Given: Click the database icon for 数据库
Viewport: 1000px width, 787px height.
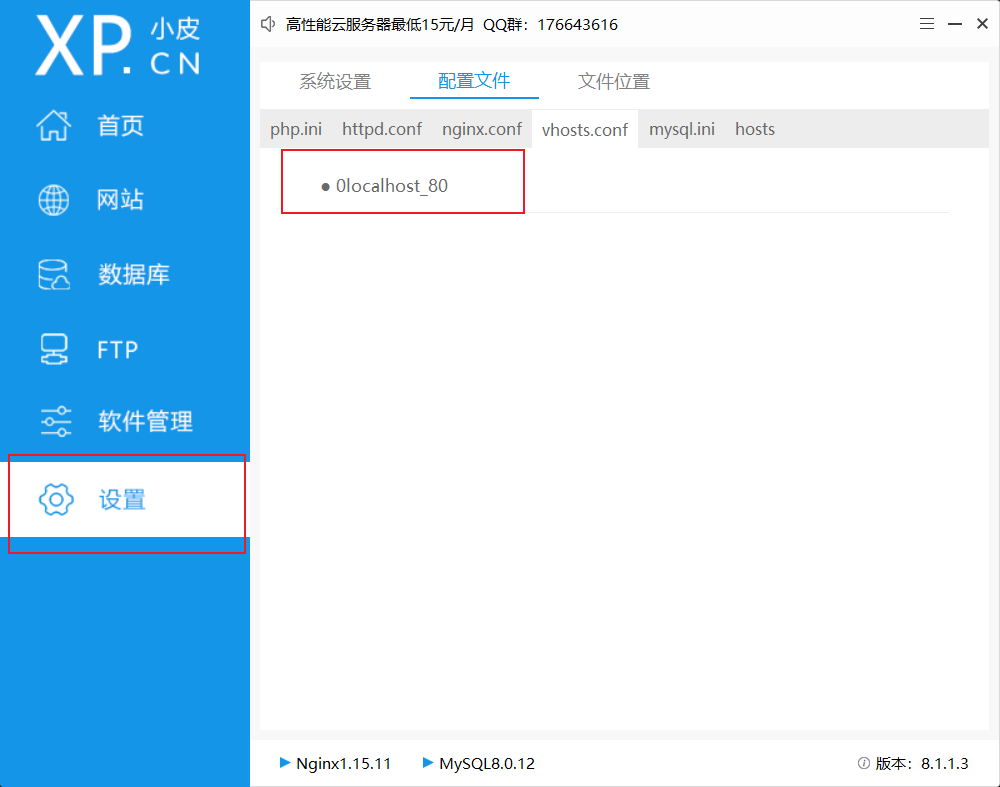Looking at the screenshot, I should coord(54,275).
